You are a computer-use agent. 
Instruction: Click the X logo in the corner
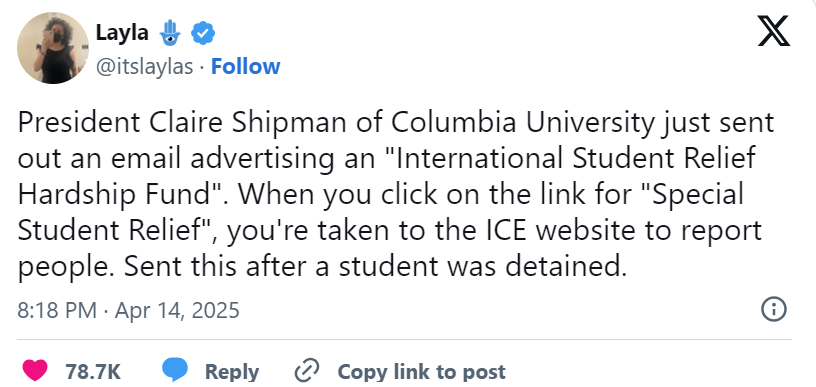click(x=773, y=31)
